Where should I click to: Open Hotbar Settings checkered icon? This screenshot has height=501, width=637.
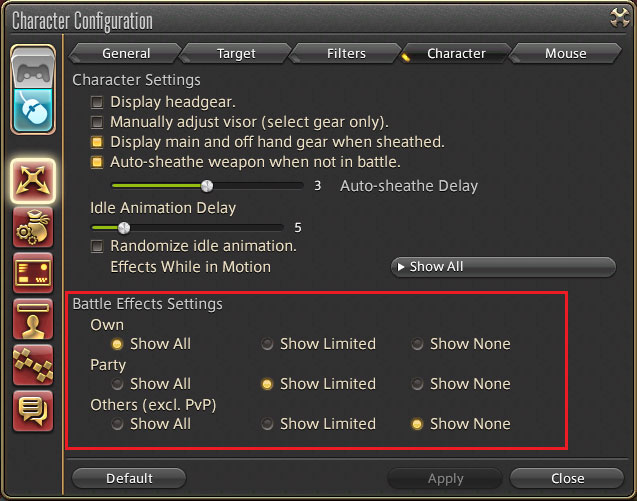tap(33, 365)
